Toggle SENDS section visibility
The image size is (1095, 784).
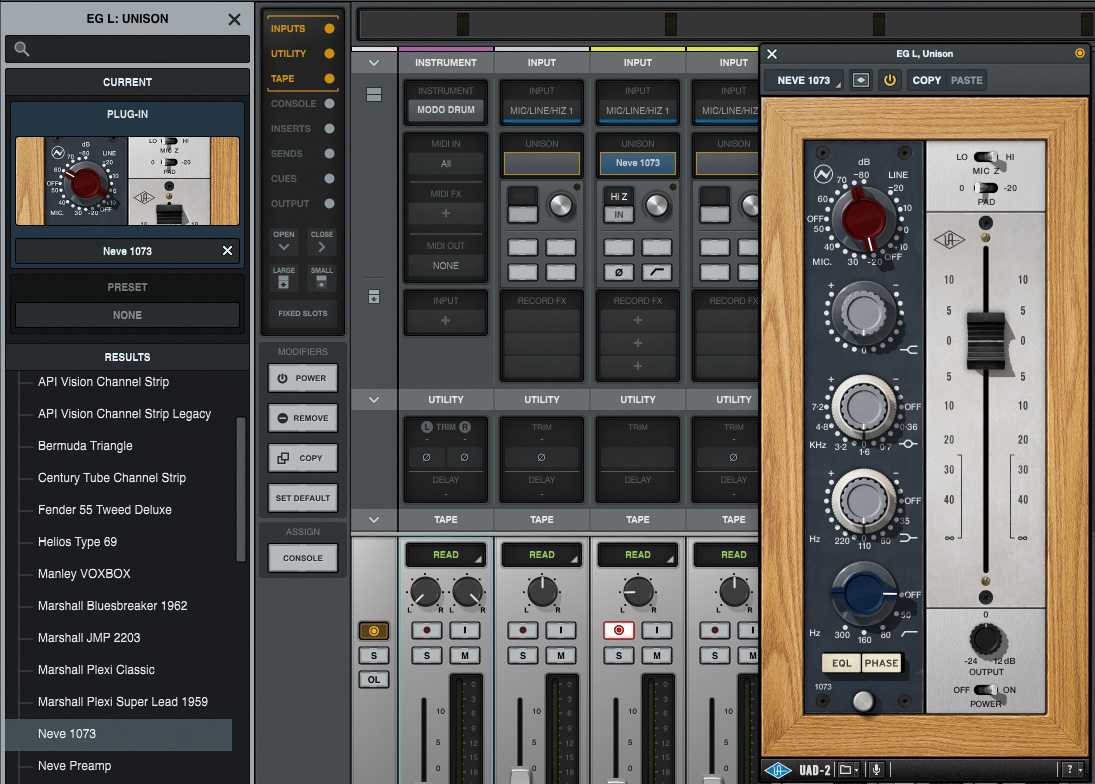(x=302, y=154)
